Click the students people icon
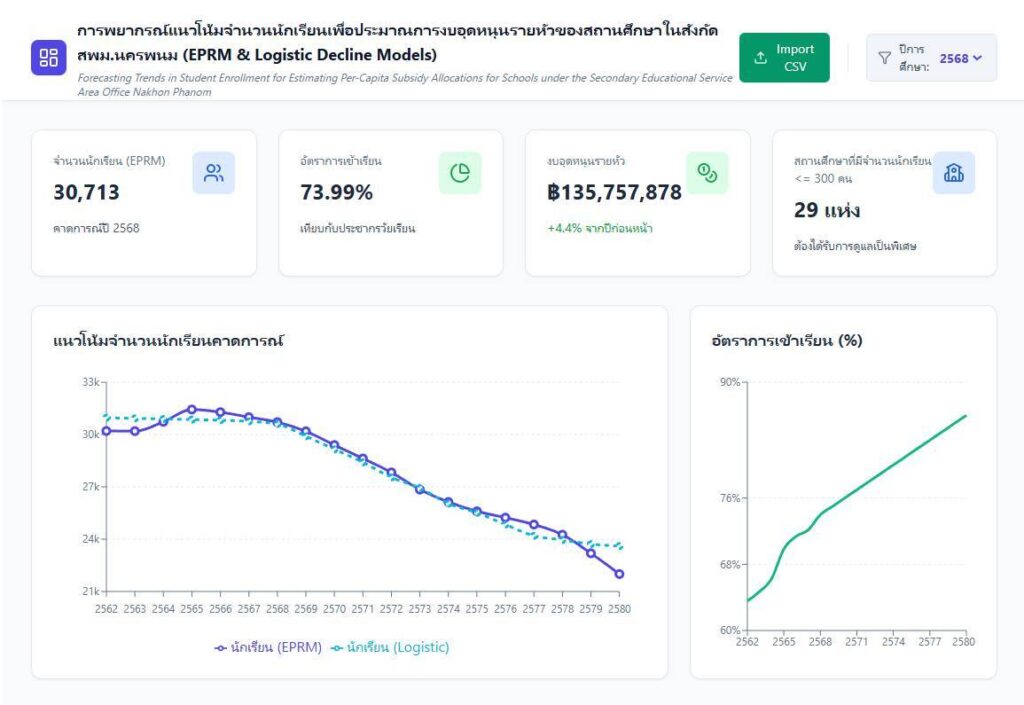The image size is (1024, 705). click(213, 173)
